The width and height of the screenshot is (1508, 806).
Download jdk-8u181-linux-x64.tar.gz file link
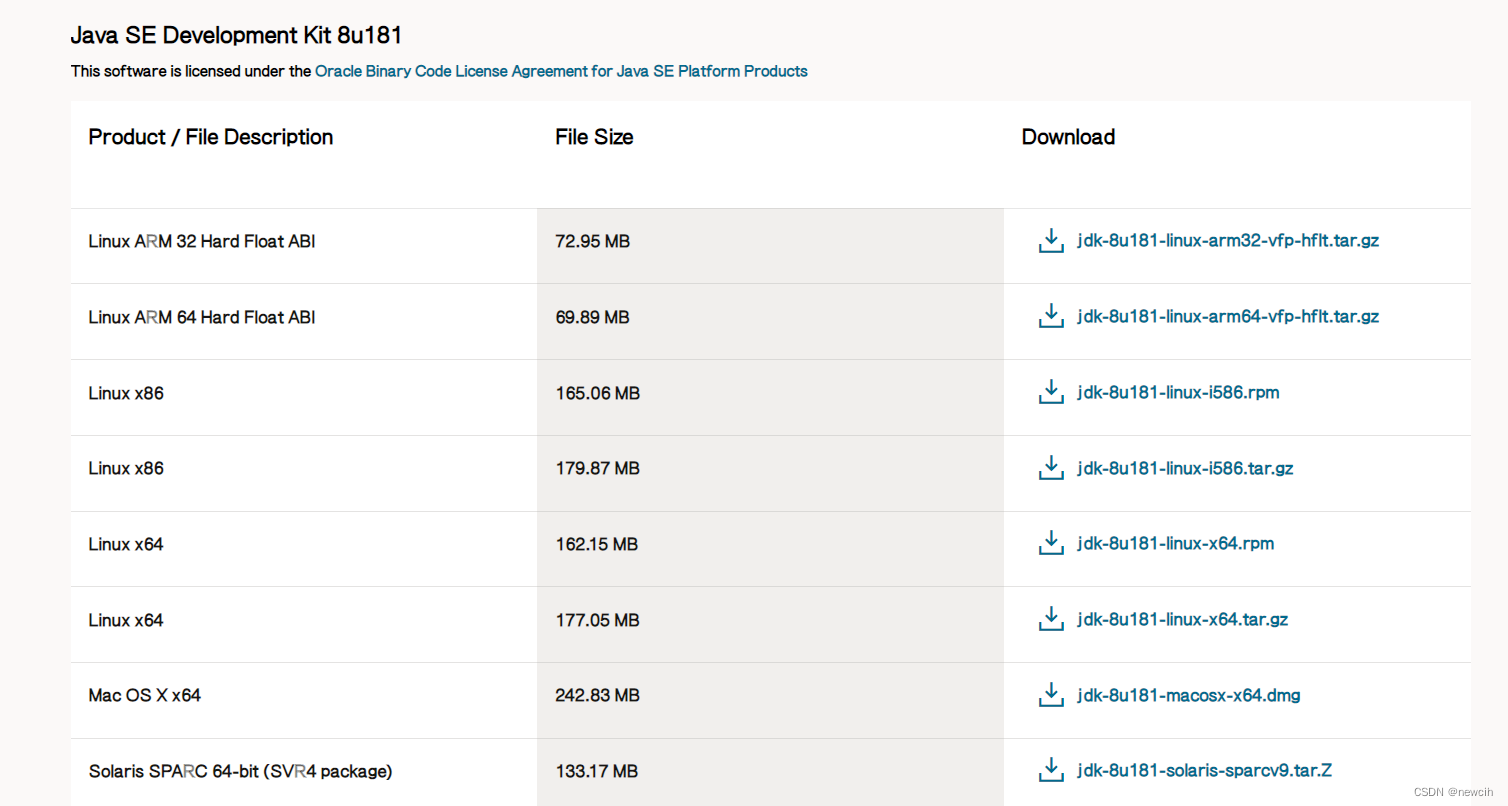pyautogui.click(x=1182, y=619)
